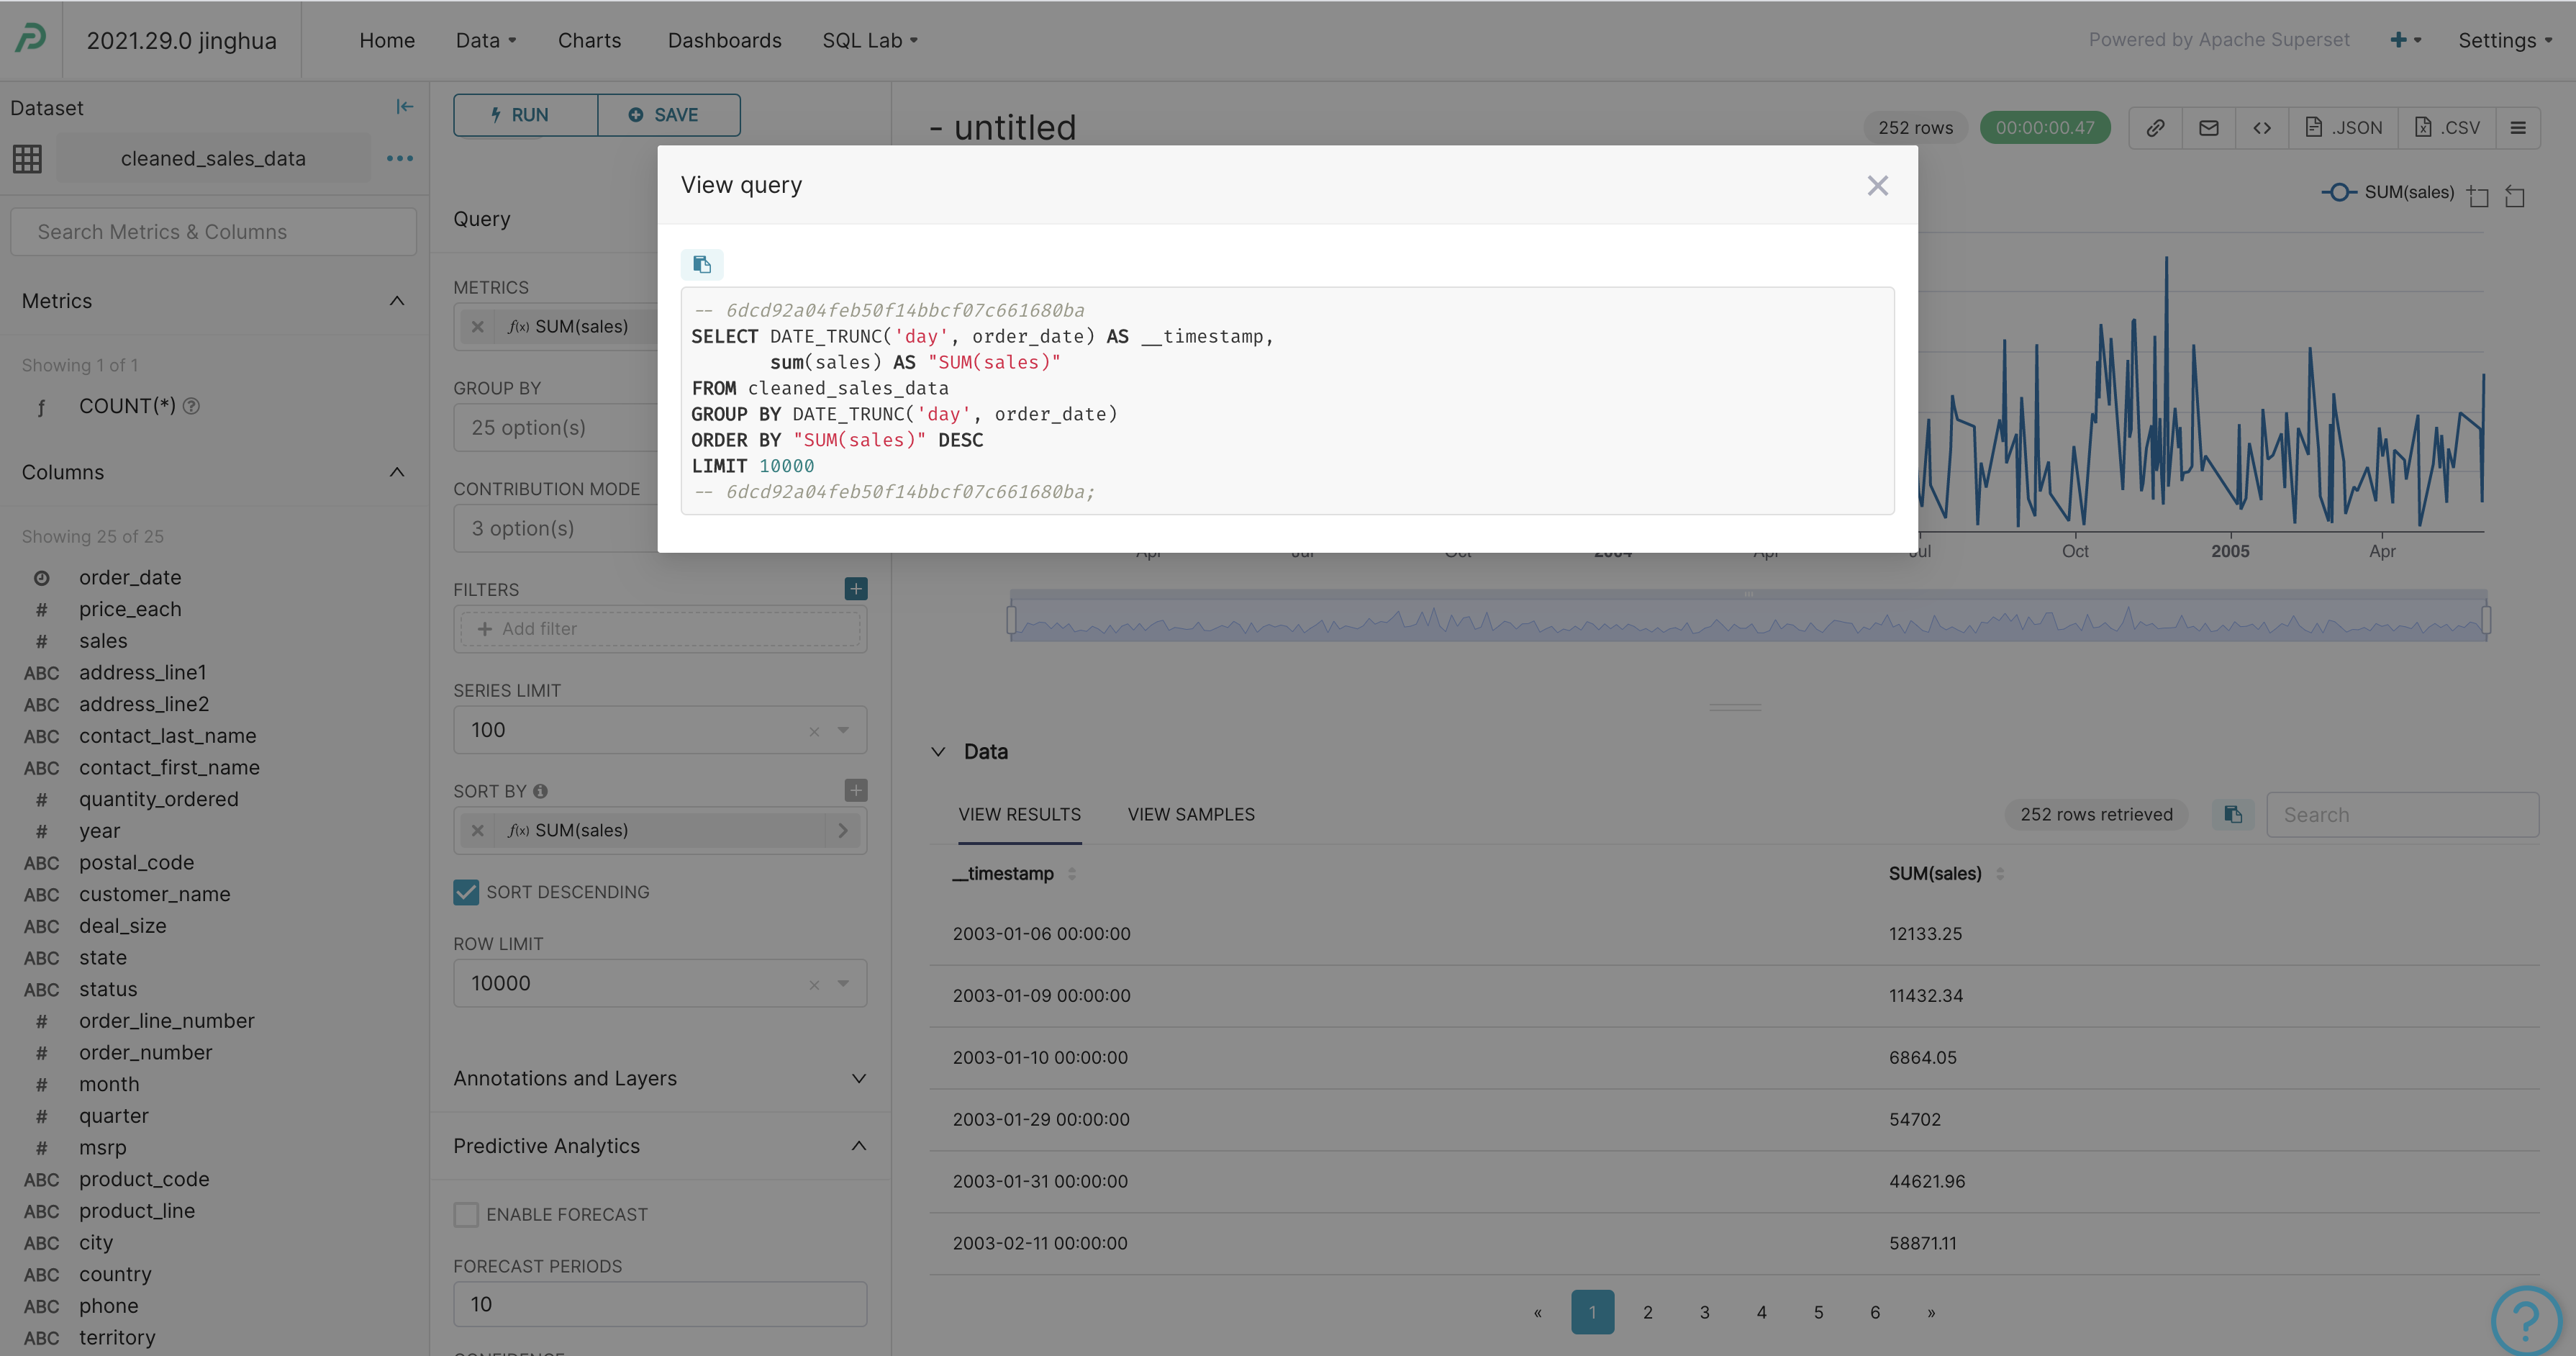Open the Row Limit dropdown
2576x1356 pixels.
(x=843, y=983)
